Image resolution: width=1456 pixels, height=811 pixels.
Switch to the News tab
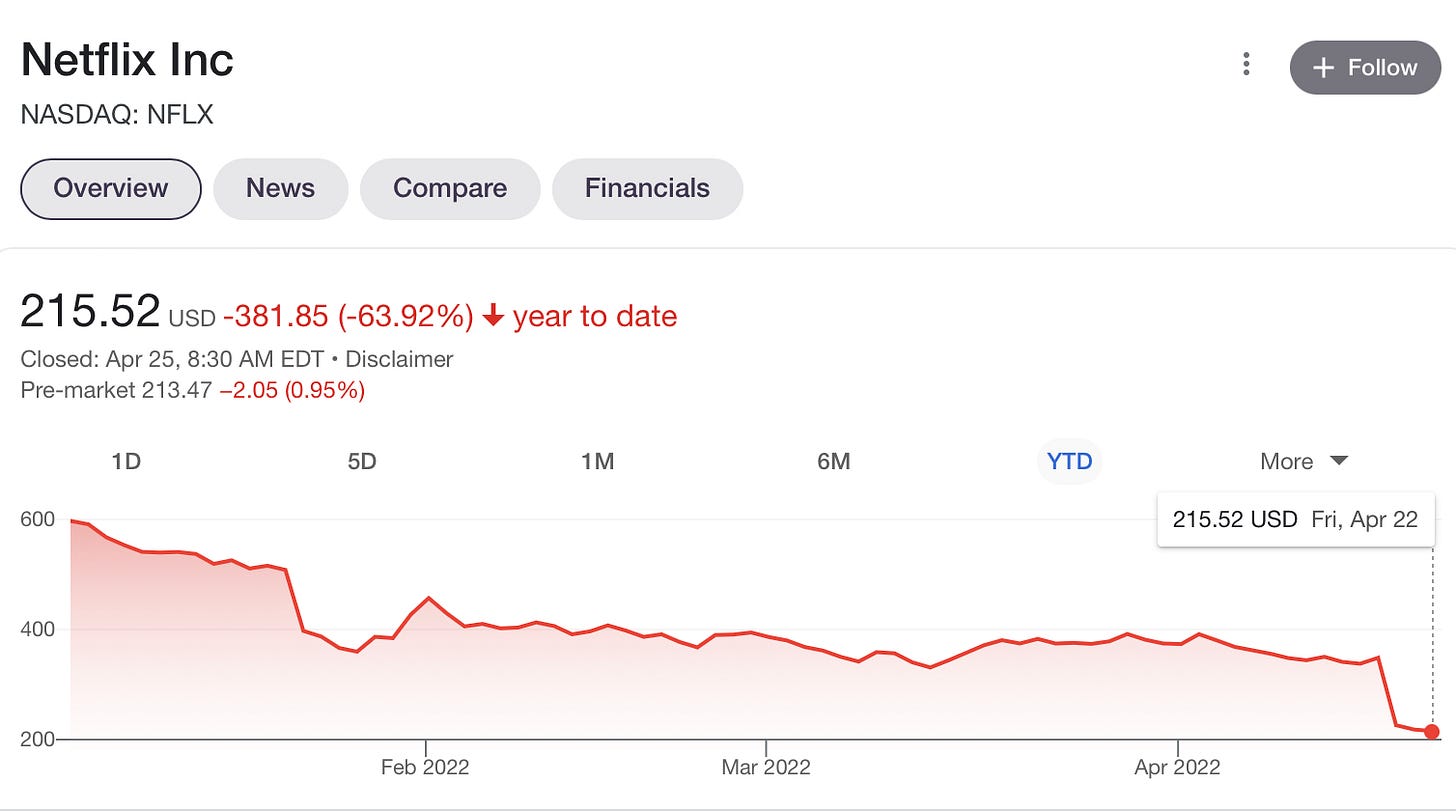[281, 188]
